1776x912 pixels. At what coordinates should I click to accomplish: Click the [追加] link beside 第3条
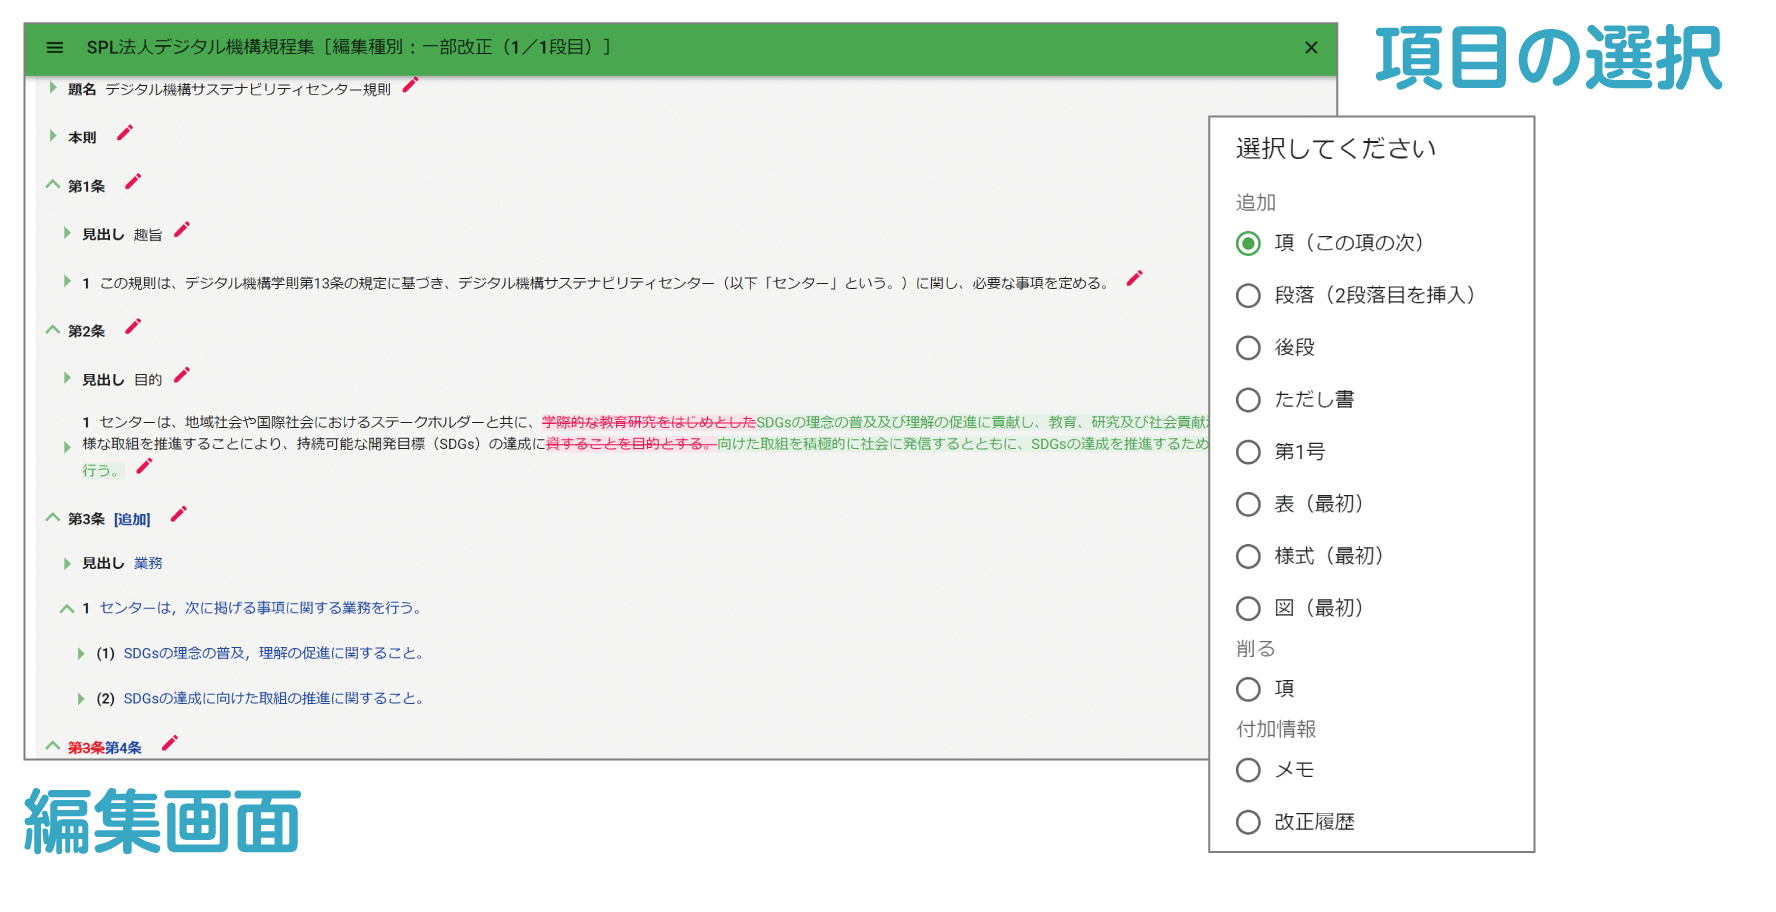pyautogui.click(x=132, y=519)
